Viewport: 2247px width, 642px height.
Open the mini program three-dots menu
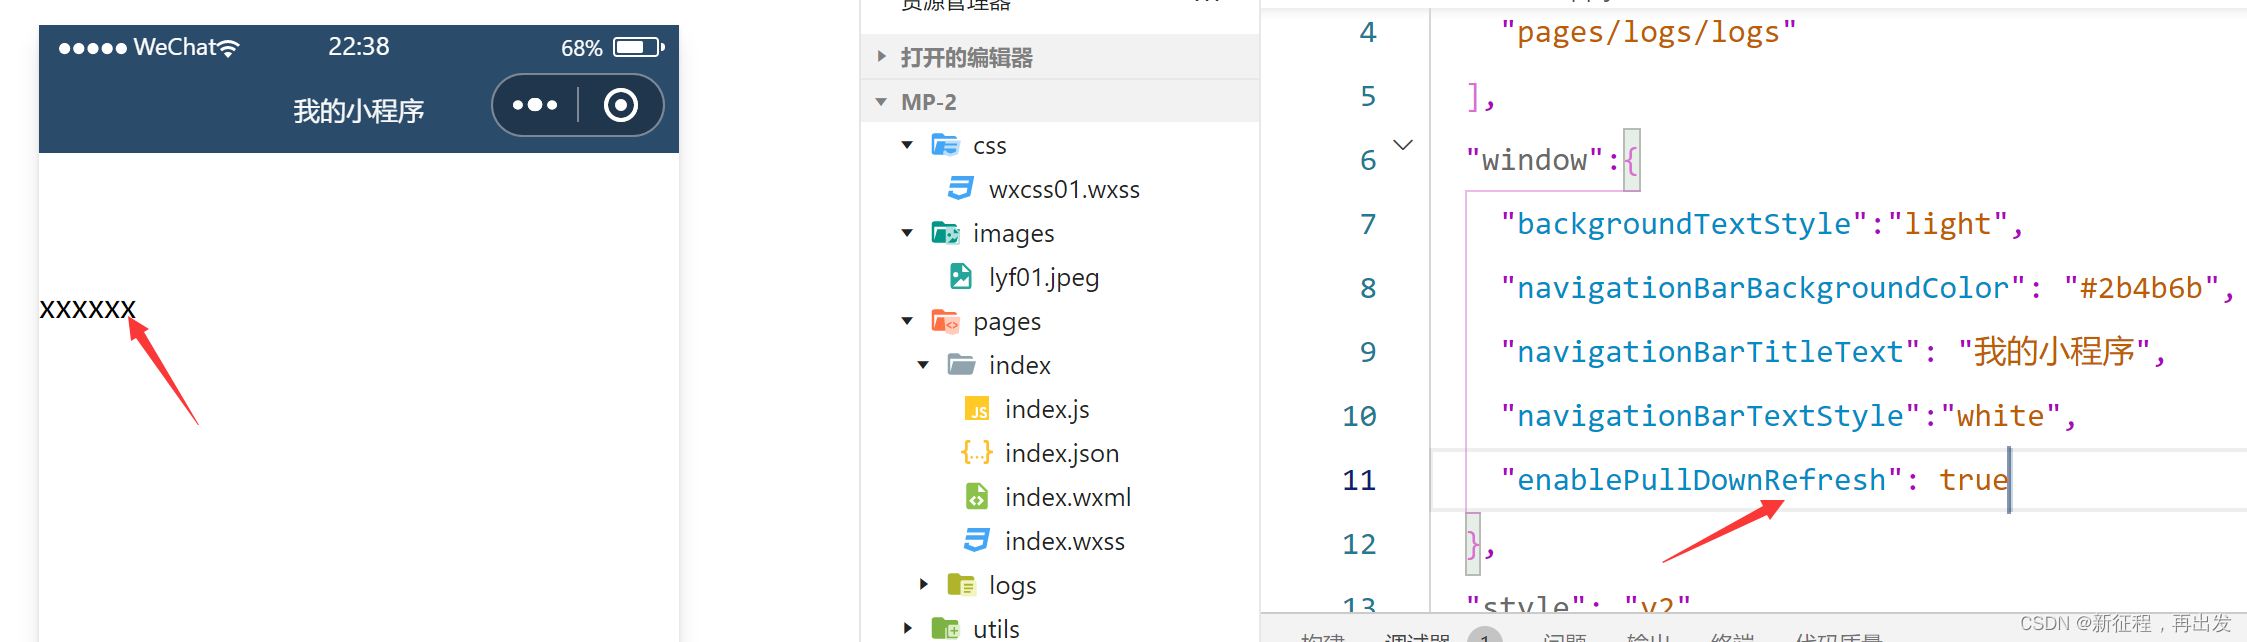[535, 105]
